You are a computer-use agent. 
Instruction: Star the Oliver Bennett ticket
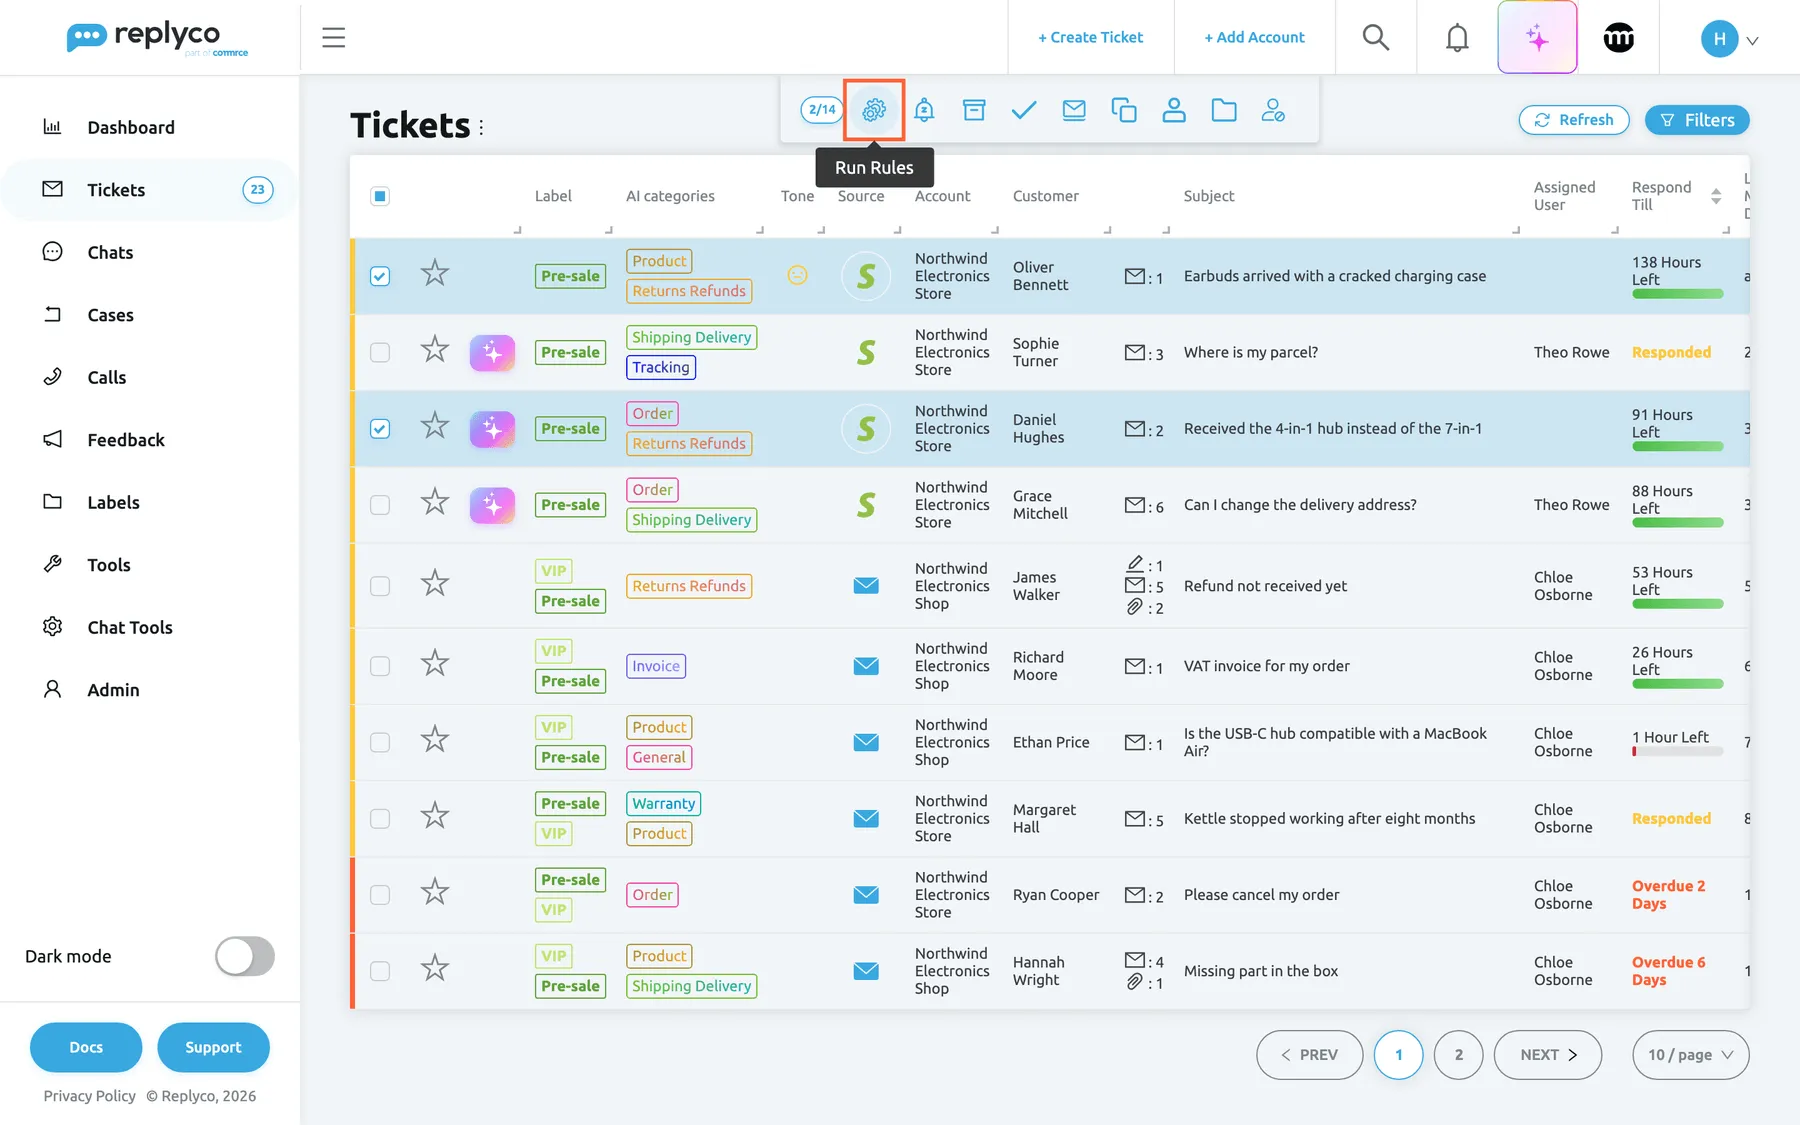click(x=434, y=273)
